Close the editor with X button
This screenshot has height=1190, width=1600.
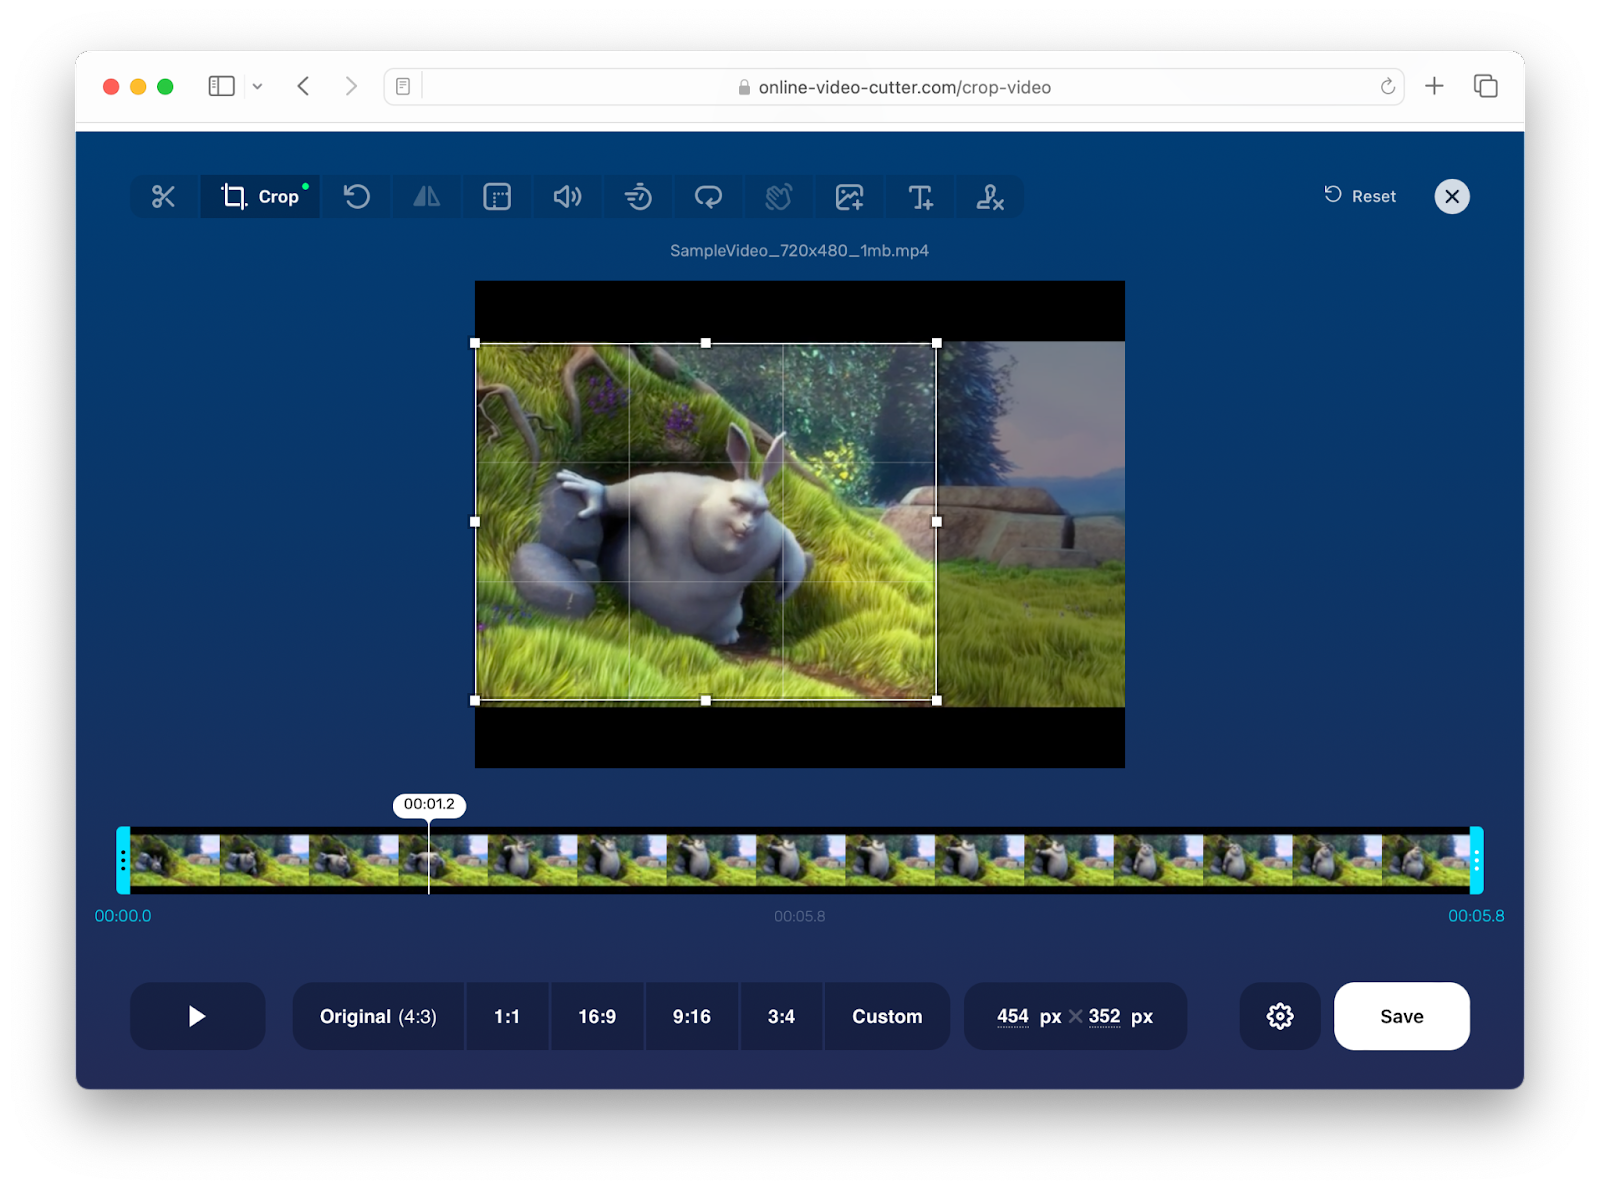point(1452,196)
